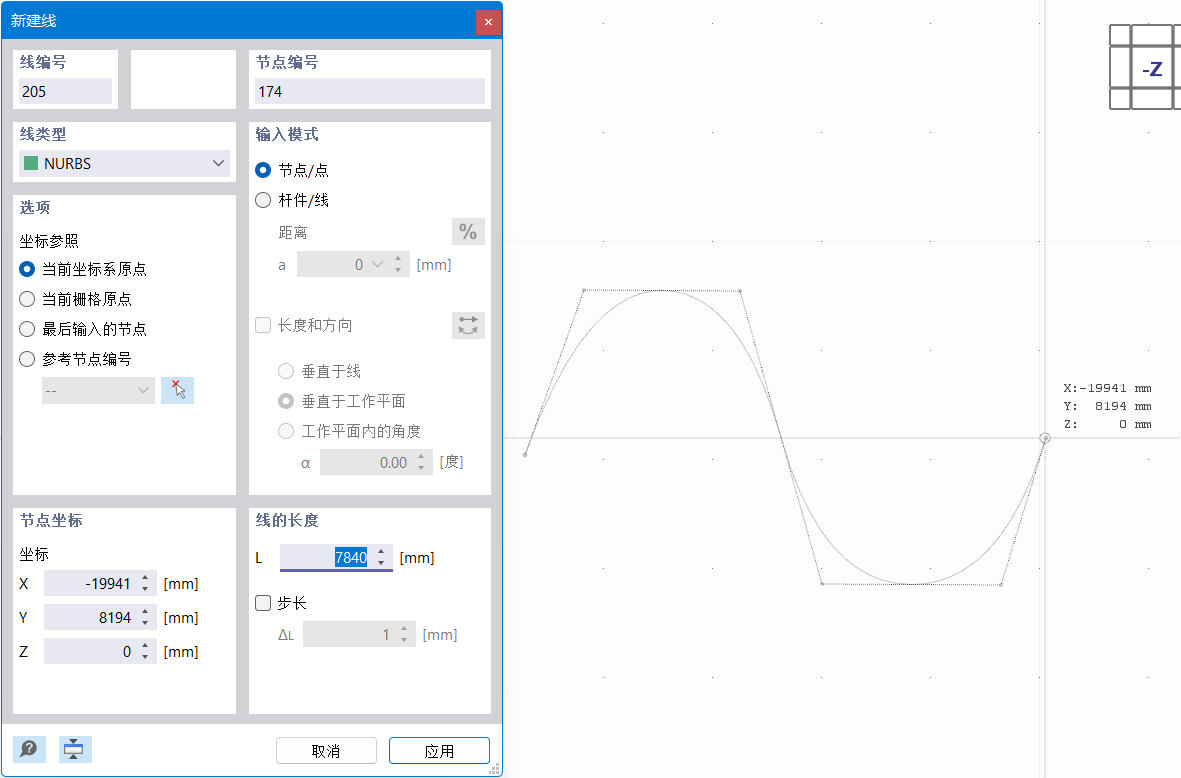Click the 取消 button

point(326,750)
